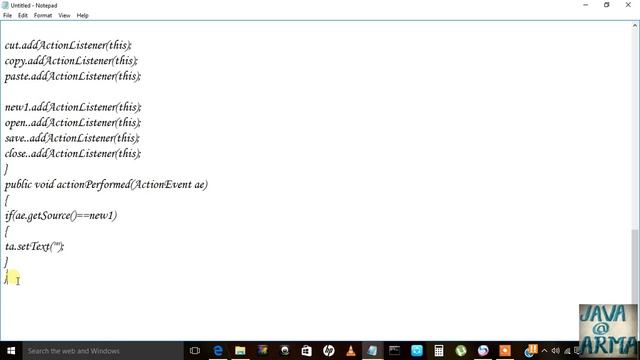Open the volume control in the tray
This screenshot has height=360, width=640.
(556, 351)
